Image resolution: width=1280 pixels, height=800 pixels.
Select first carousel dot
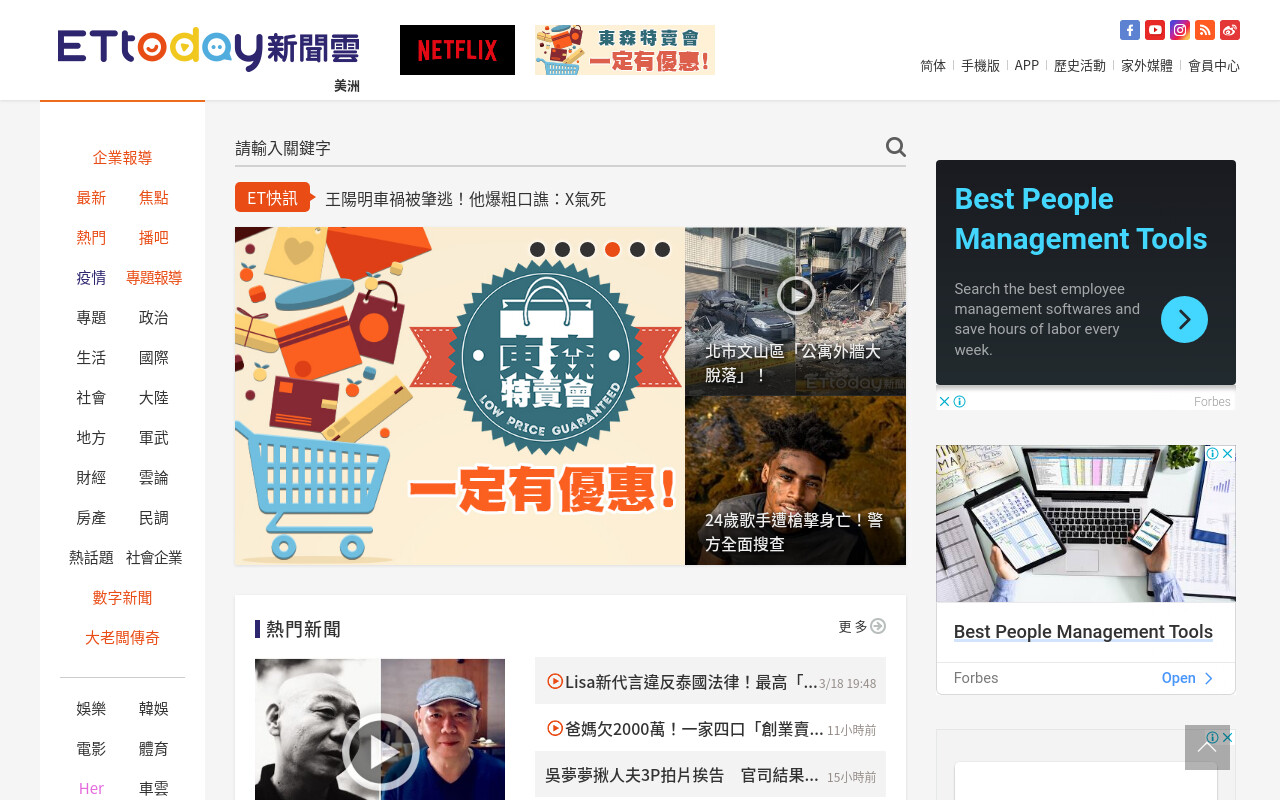(537, 249)
